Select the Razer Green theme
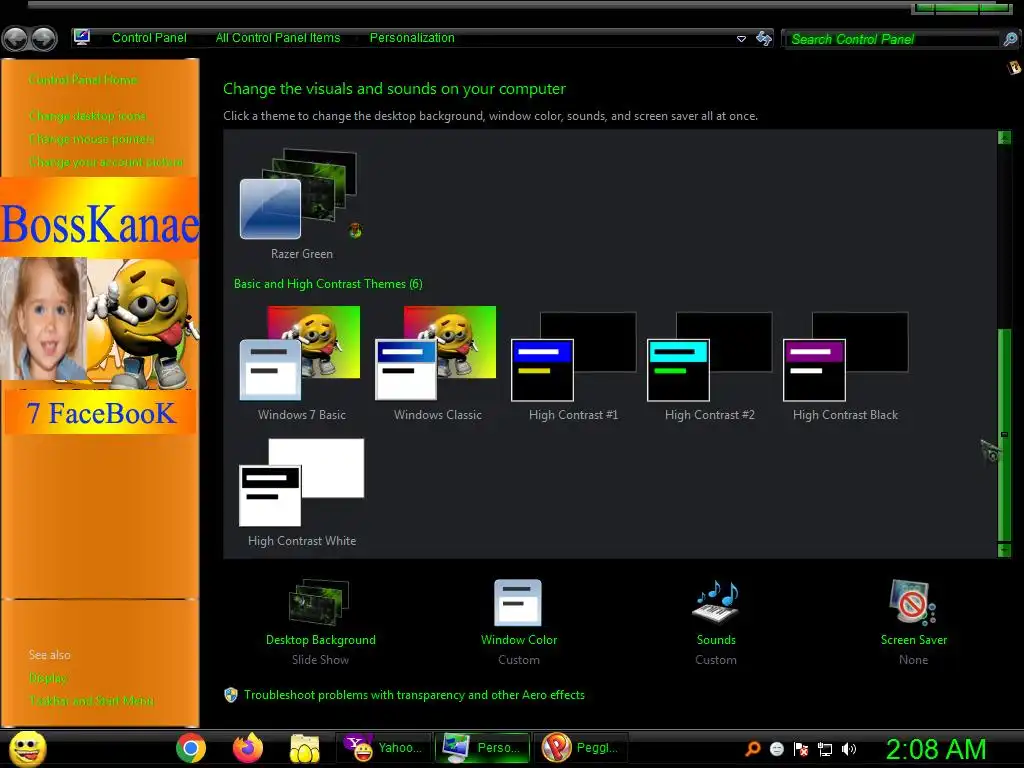Screen dimensions: 1024x768 pos(301,204)
